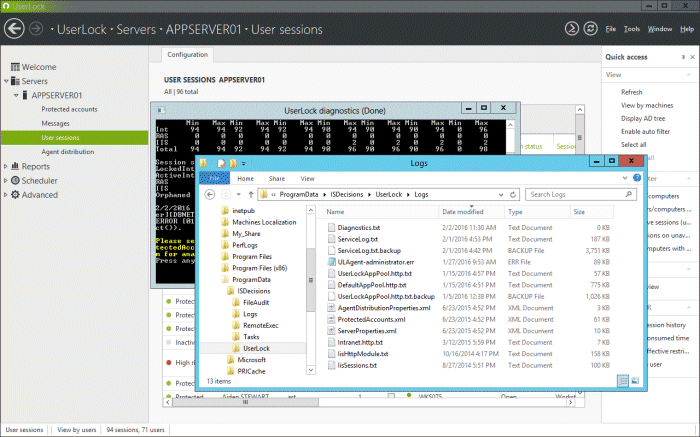
Task: Click New folder icon in Logs quick access toolbar
Action: tap(233, 163)
